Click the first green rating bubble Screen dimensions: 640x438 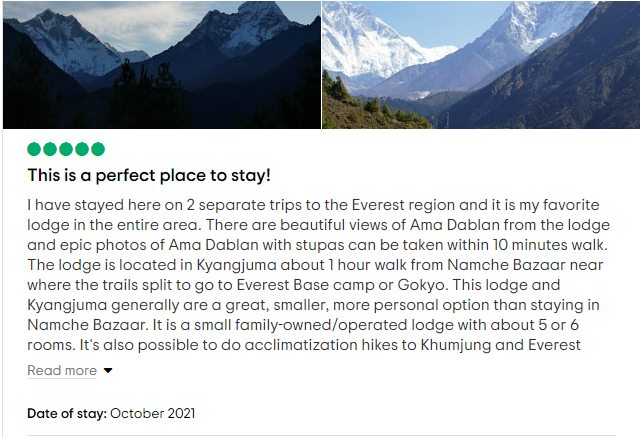coord(34,149)
